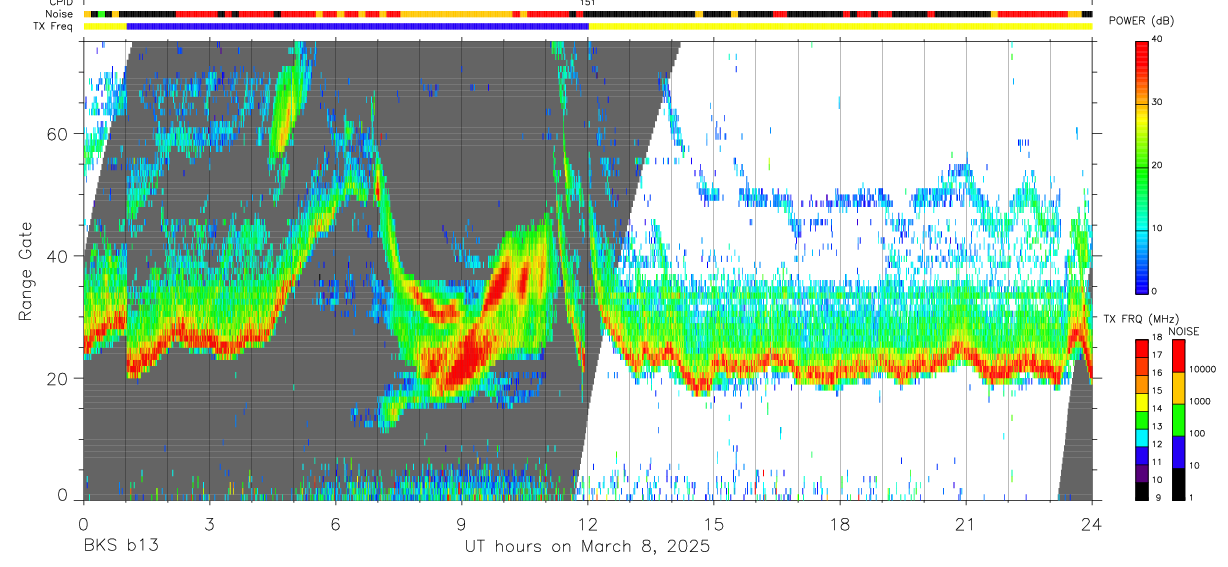Click the BKS b13 radar beam label
This screenshot has width=1228, height=567.
(119, 547)
